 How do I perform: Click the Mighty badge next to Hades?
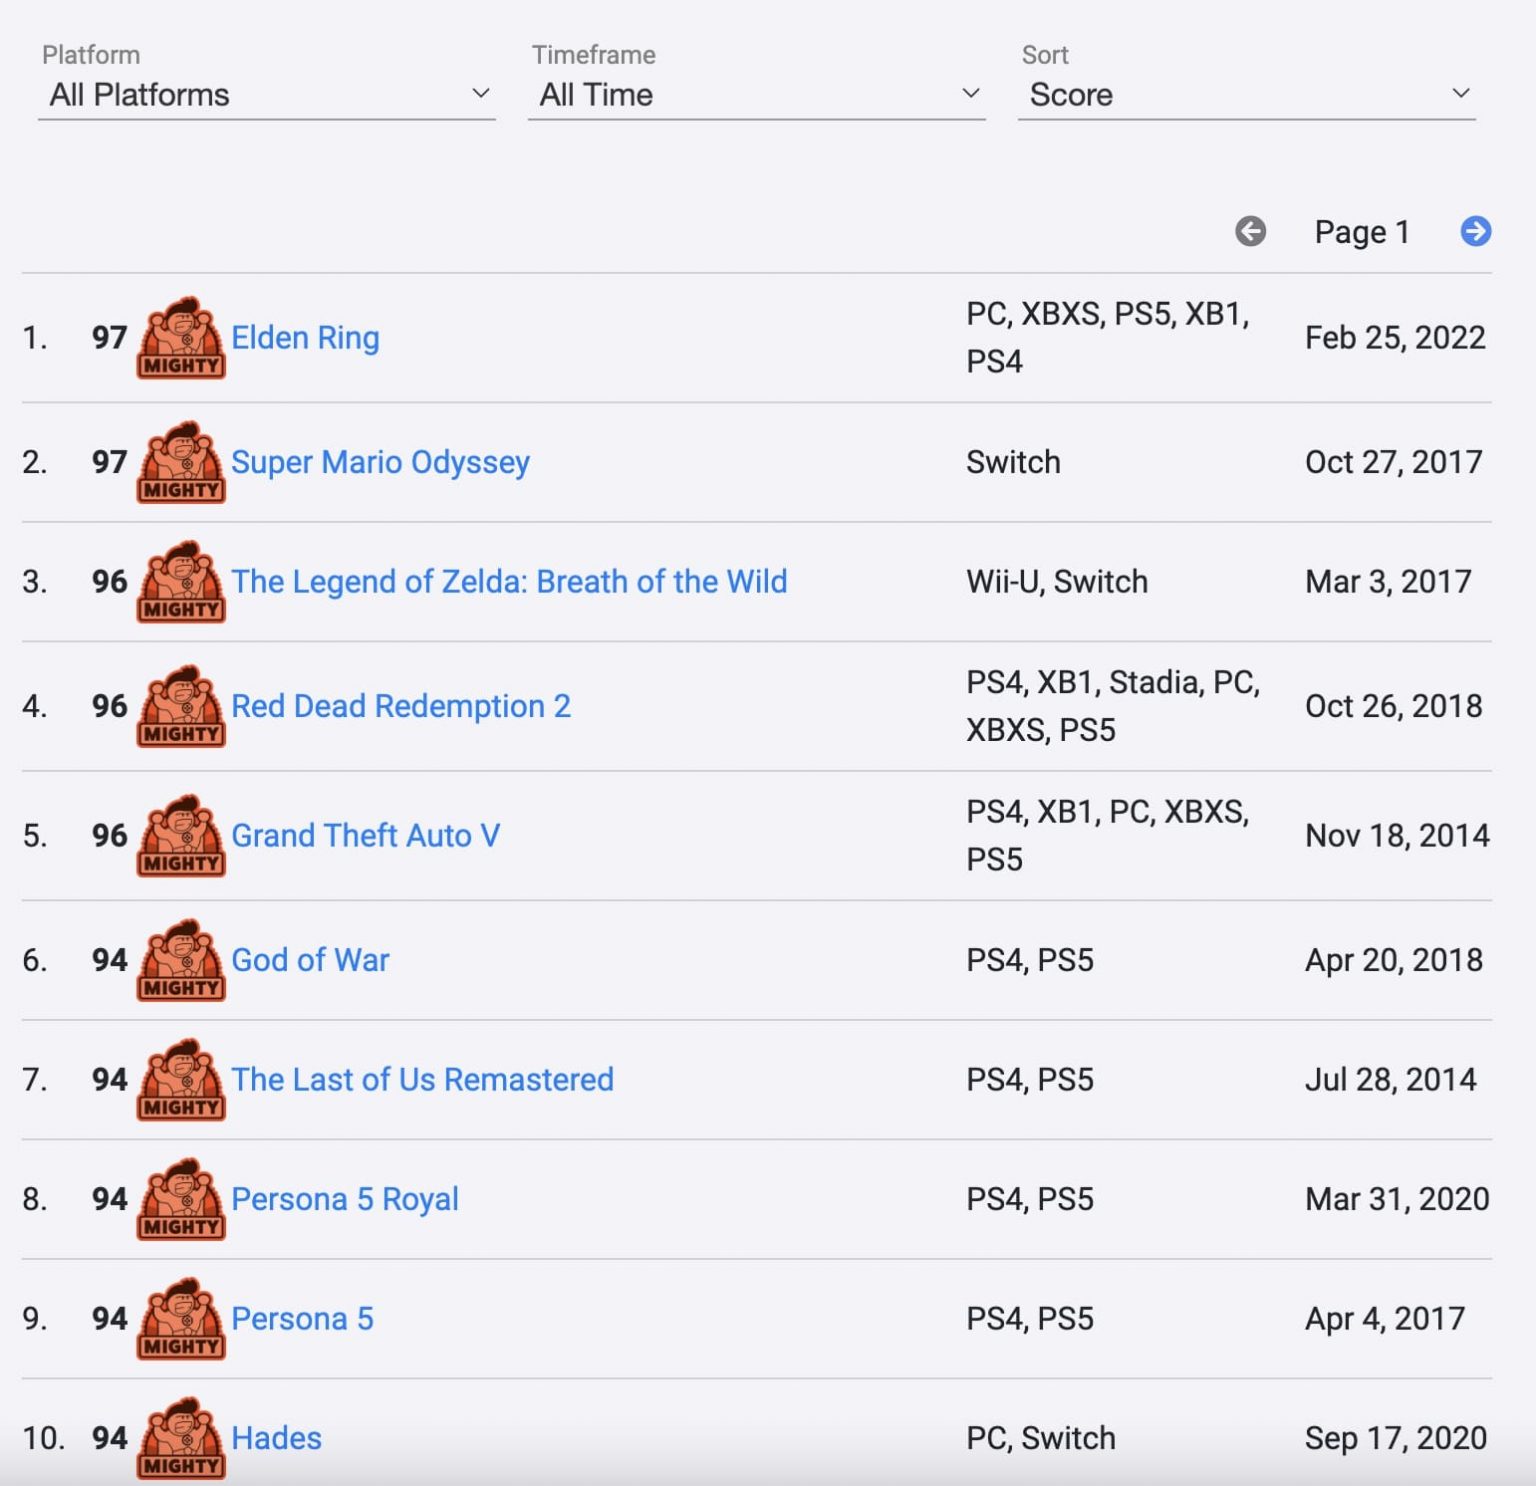[181, 1438]
